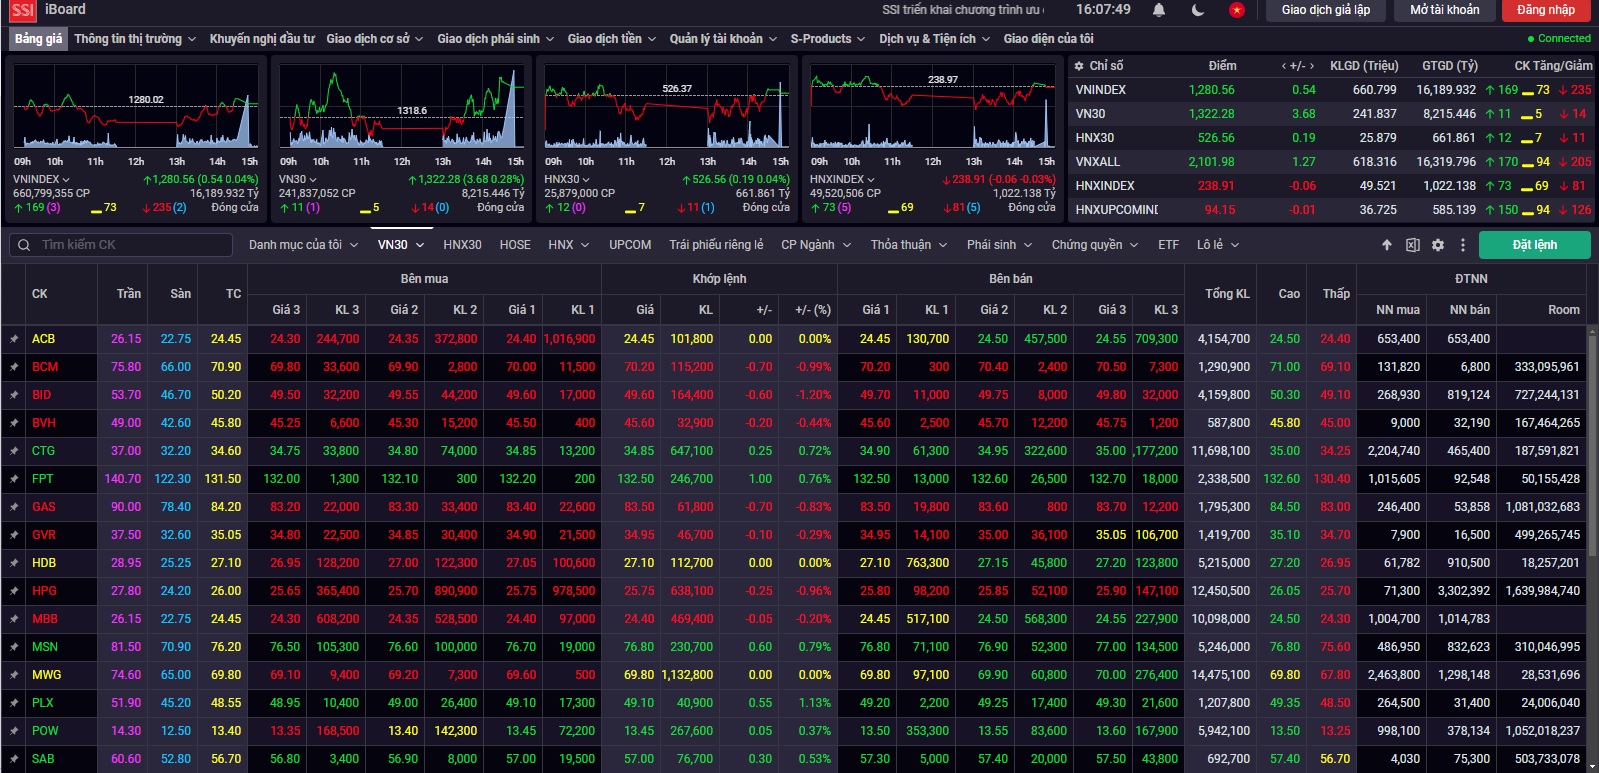1599x773 pixels.
Task: Open the Danh mục của tôi dropdown
Action: (x=303, y=245)
